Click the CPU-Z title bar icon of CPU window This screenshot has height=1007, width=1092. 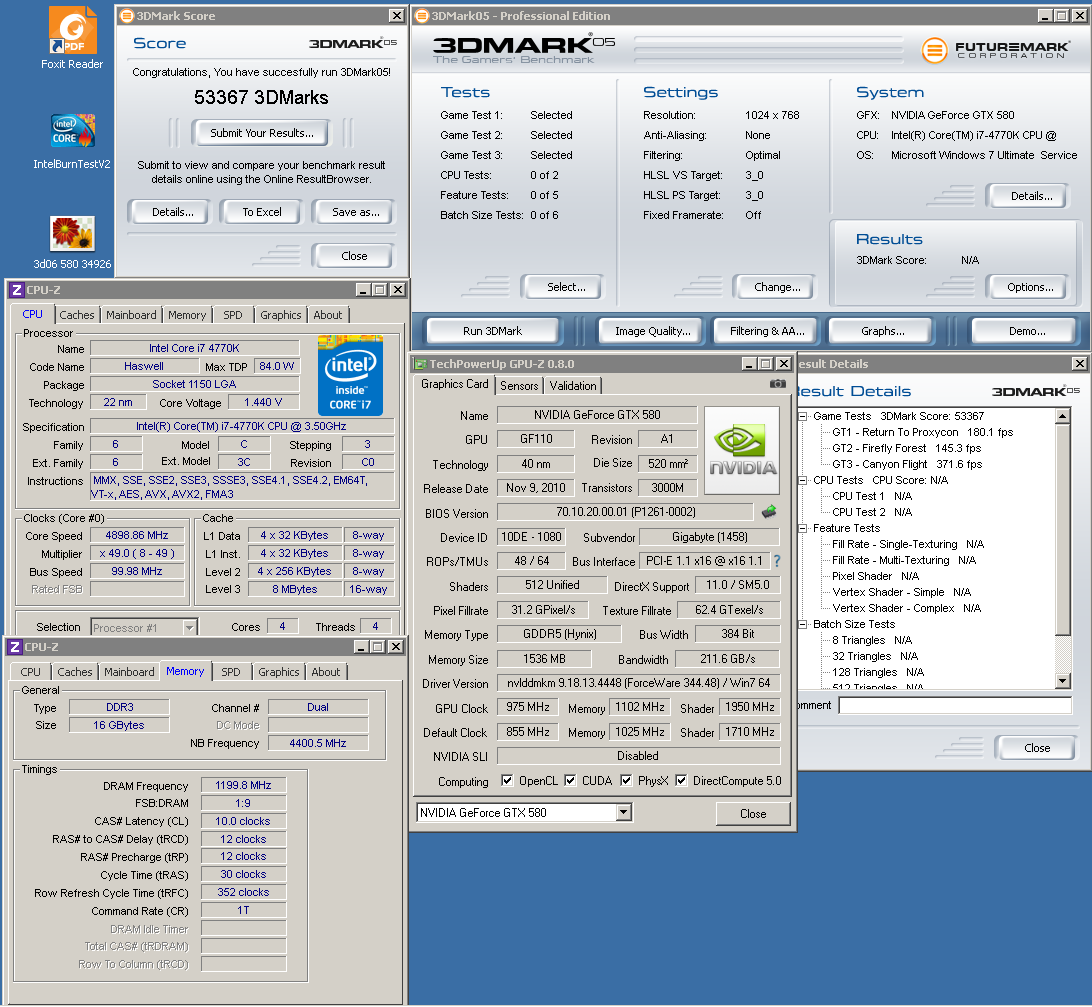(17, 290)
